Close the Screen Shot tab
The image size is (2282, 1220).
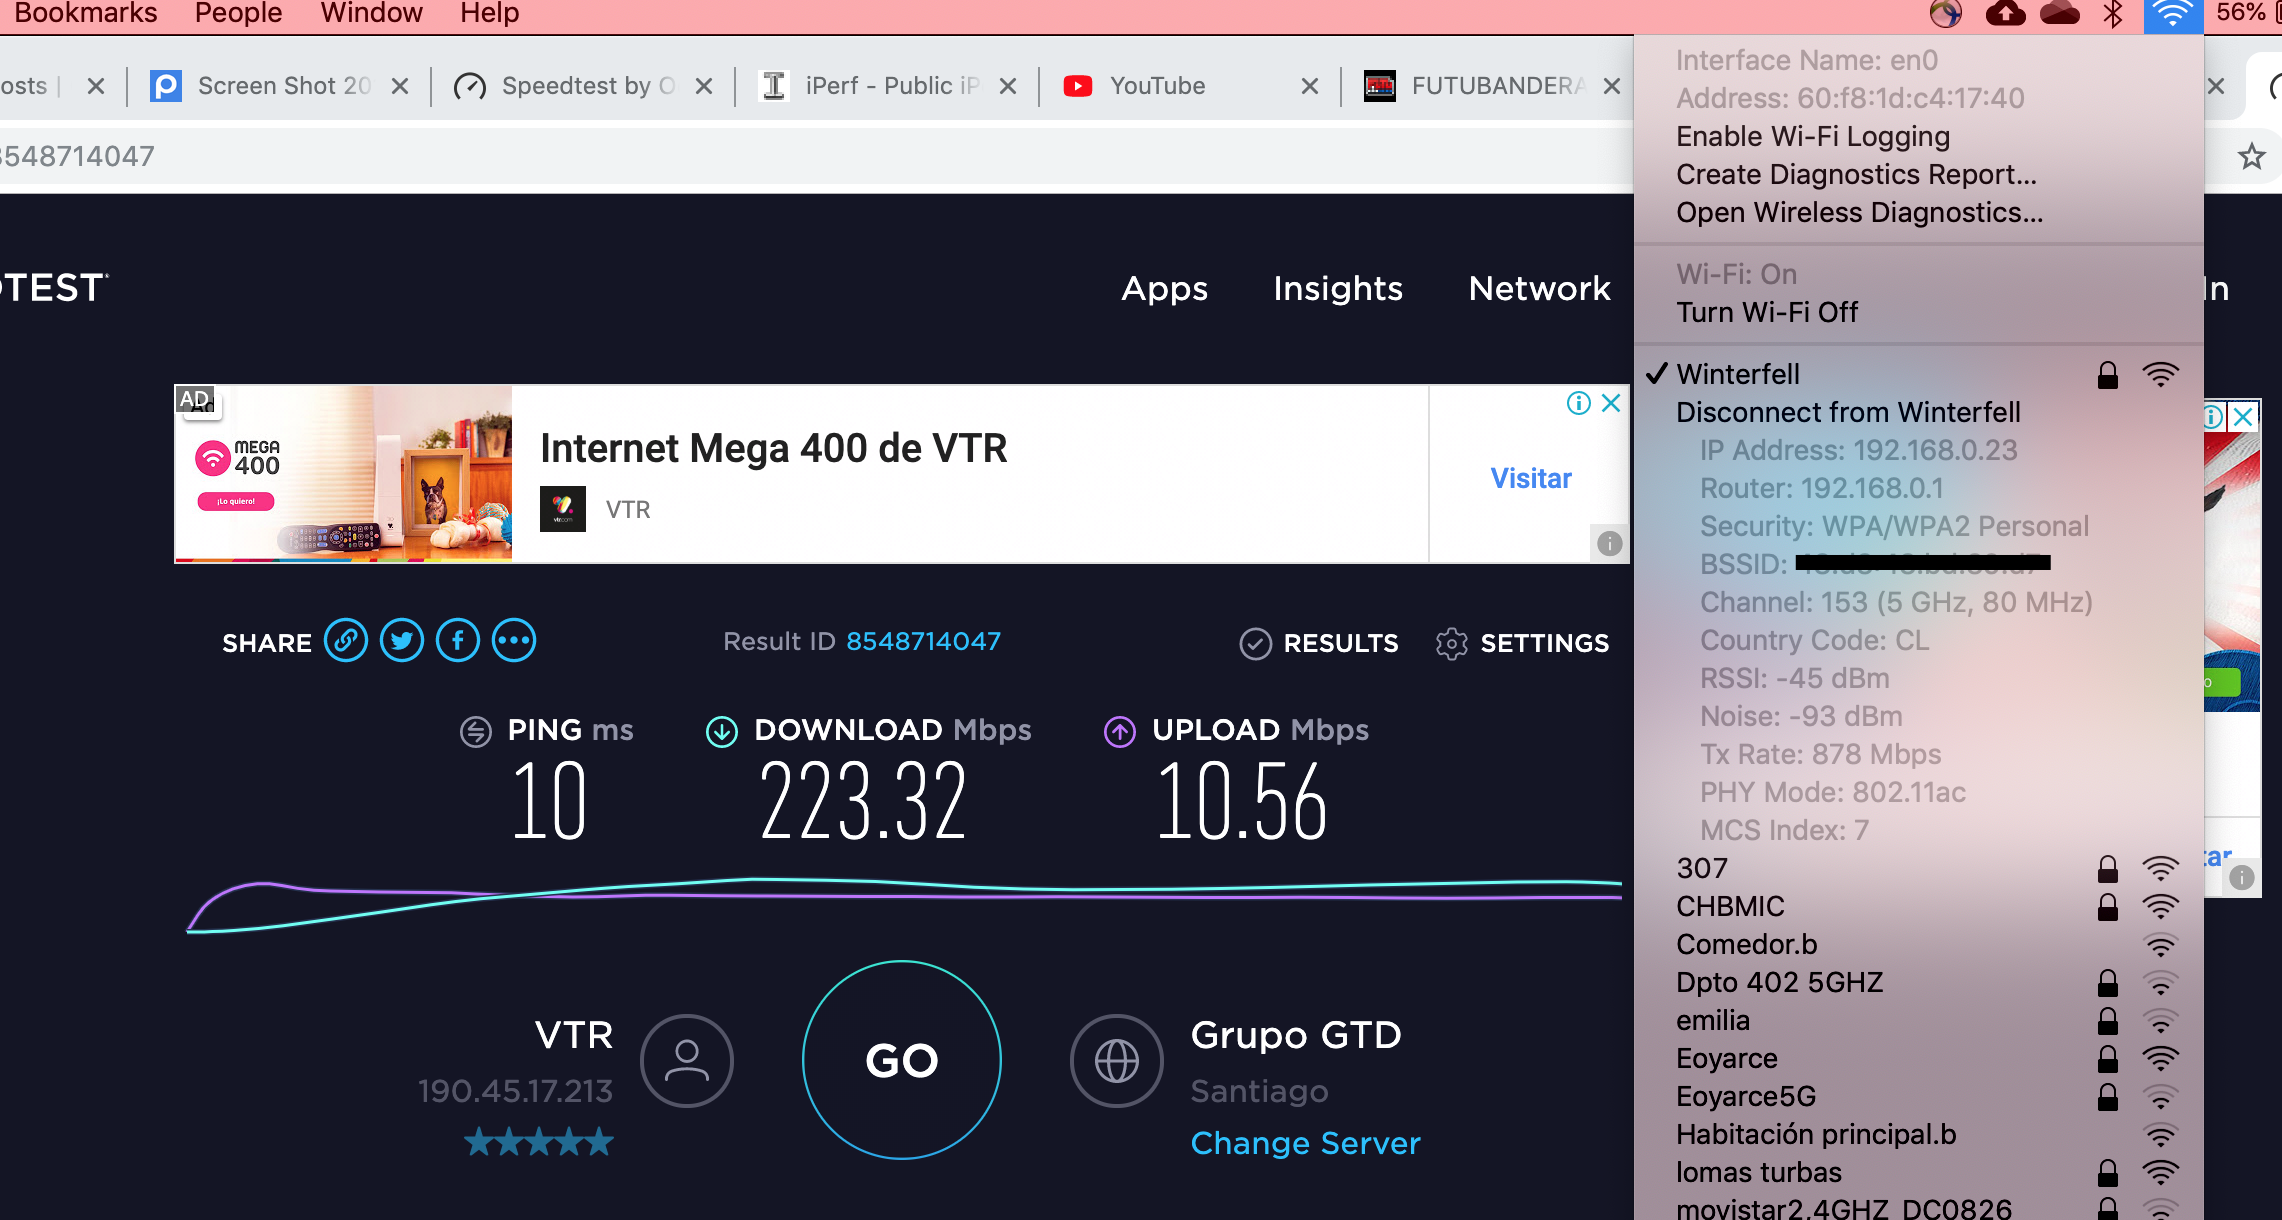400,86
